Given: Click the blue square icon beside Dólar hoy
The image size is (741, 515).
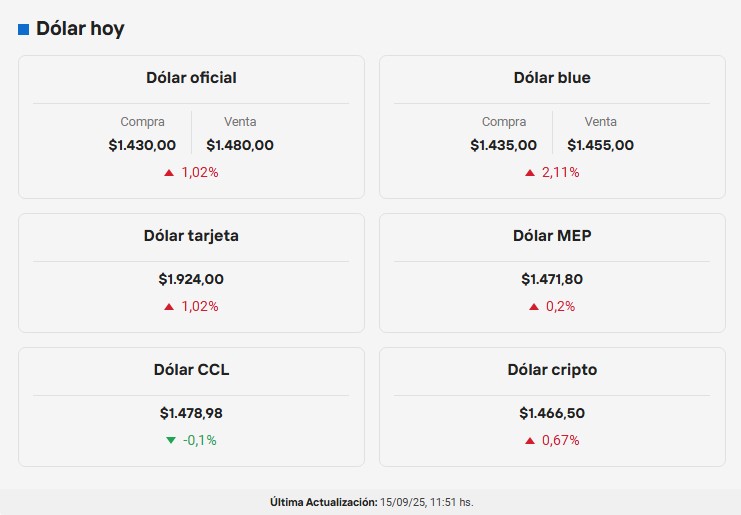Looking at the screenshot, I should [x=23, y=30].
